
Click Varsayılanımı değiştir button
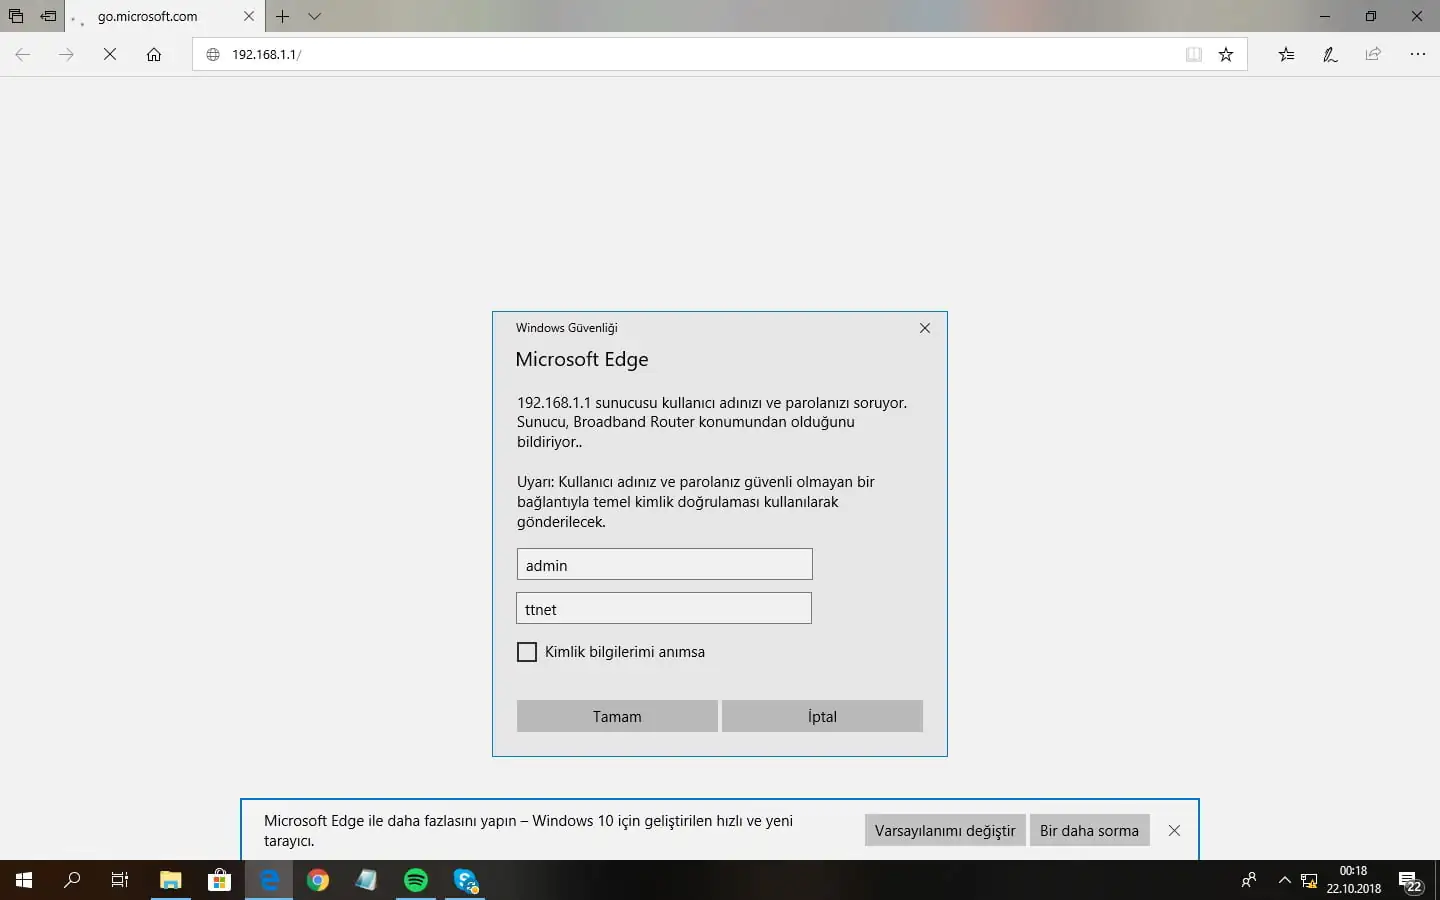[945, 830]
